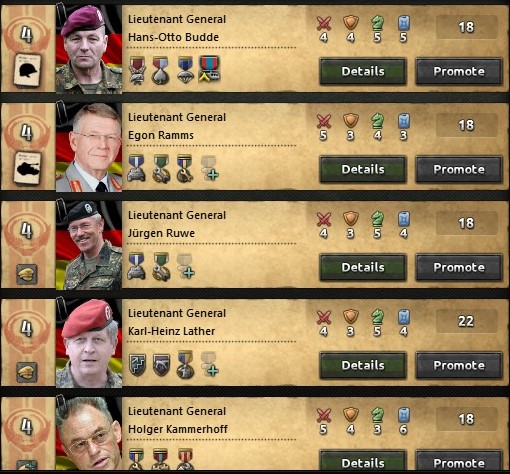Select the red chevron medal trait on Budde
The image size is (510, 474).
point(210,69)
